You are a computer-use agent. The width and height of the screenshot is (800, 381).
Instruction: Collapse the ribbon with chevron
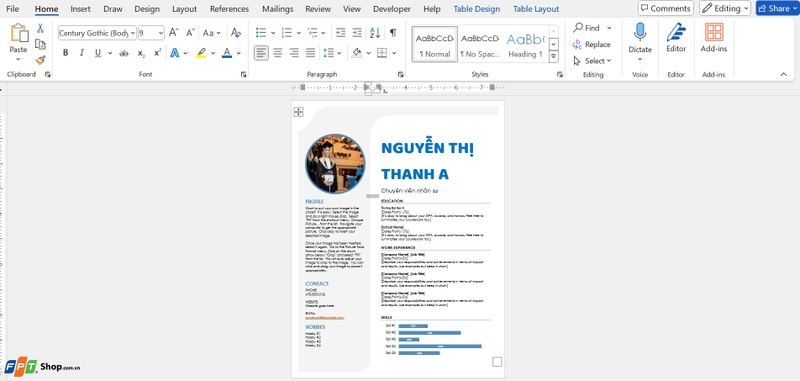pos(784,74)
